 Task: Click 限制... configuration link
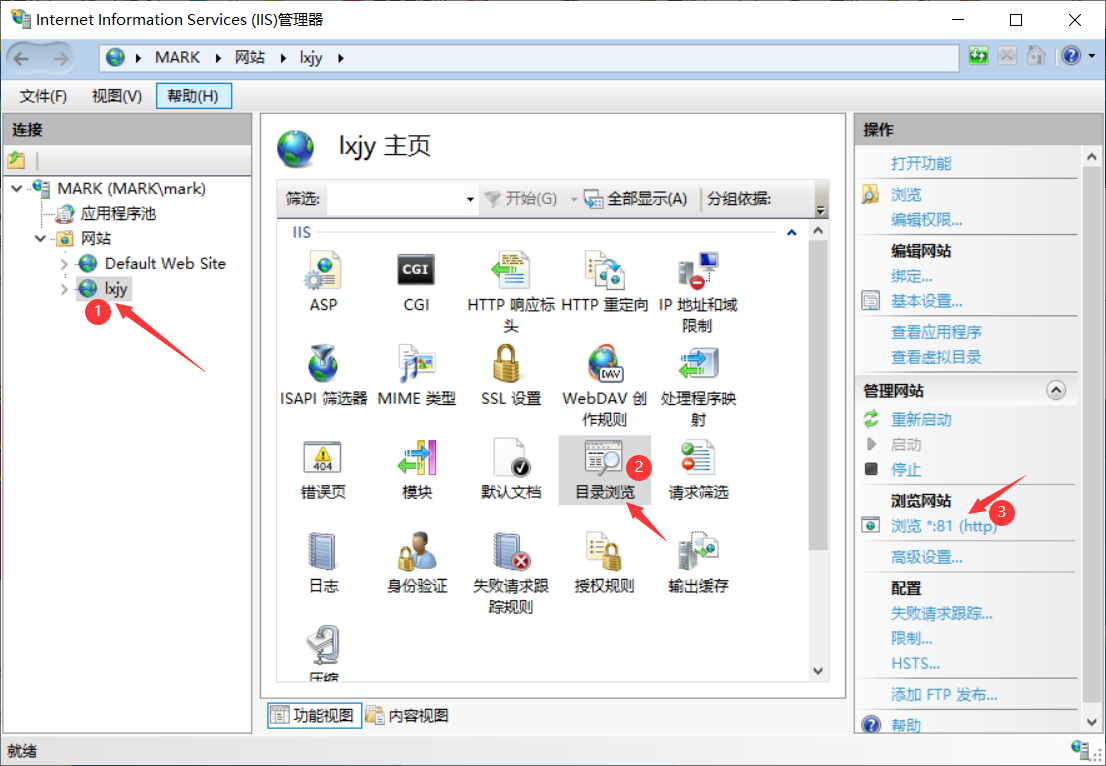click(911, 638)
